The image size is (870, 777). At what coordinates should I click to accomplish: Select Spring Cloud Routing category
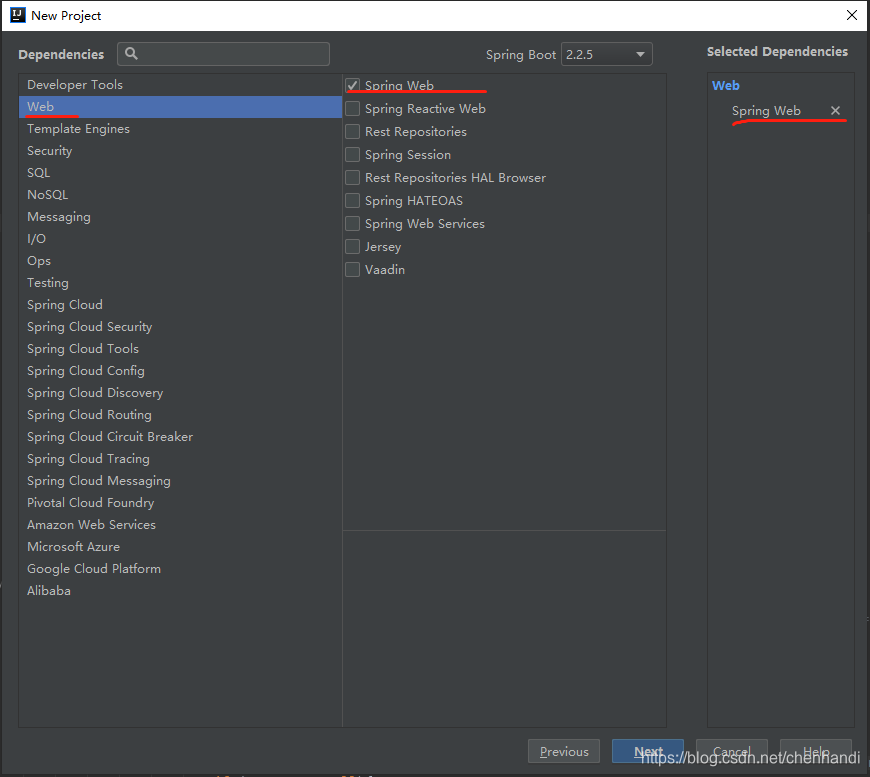[x=180, y=415]
